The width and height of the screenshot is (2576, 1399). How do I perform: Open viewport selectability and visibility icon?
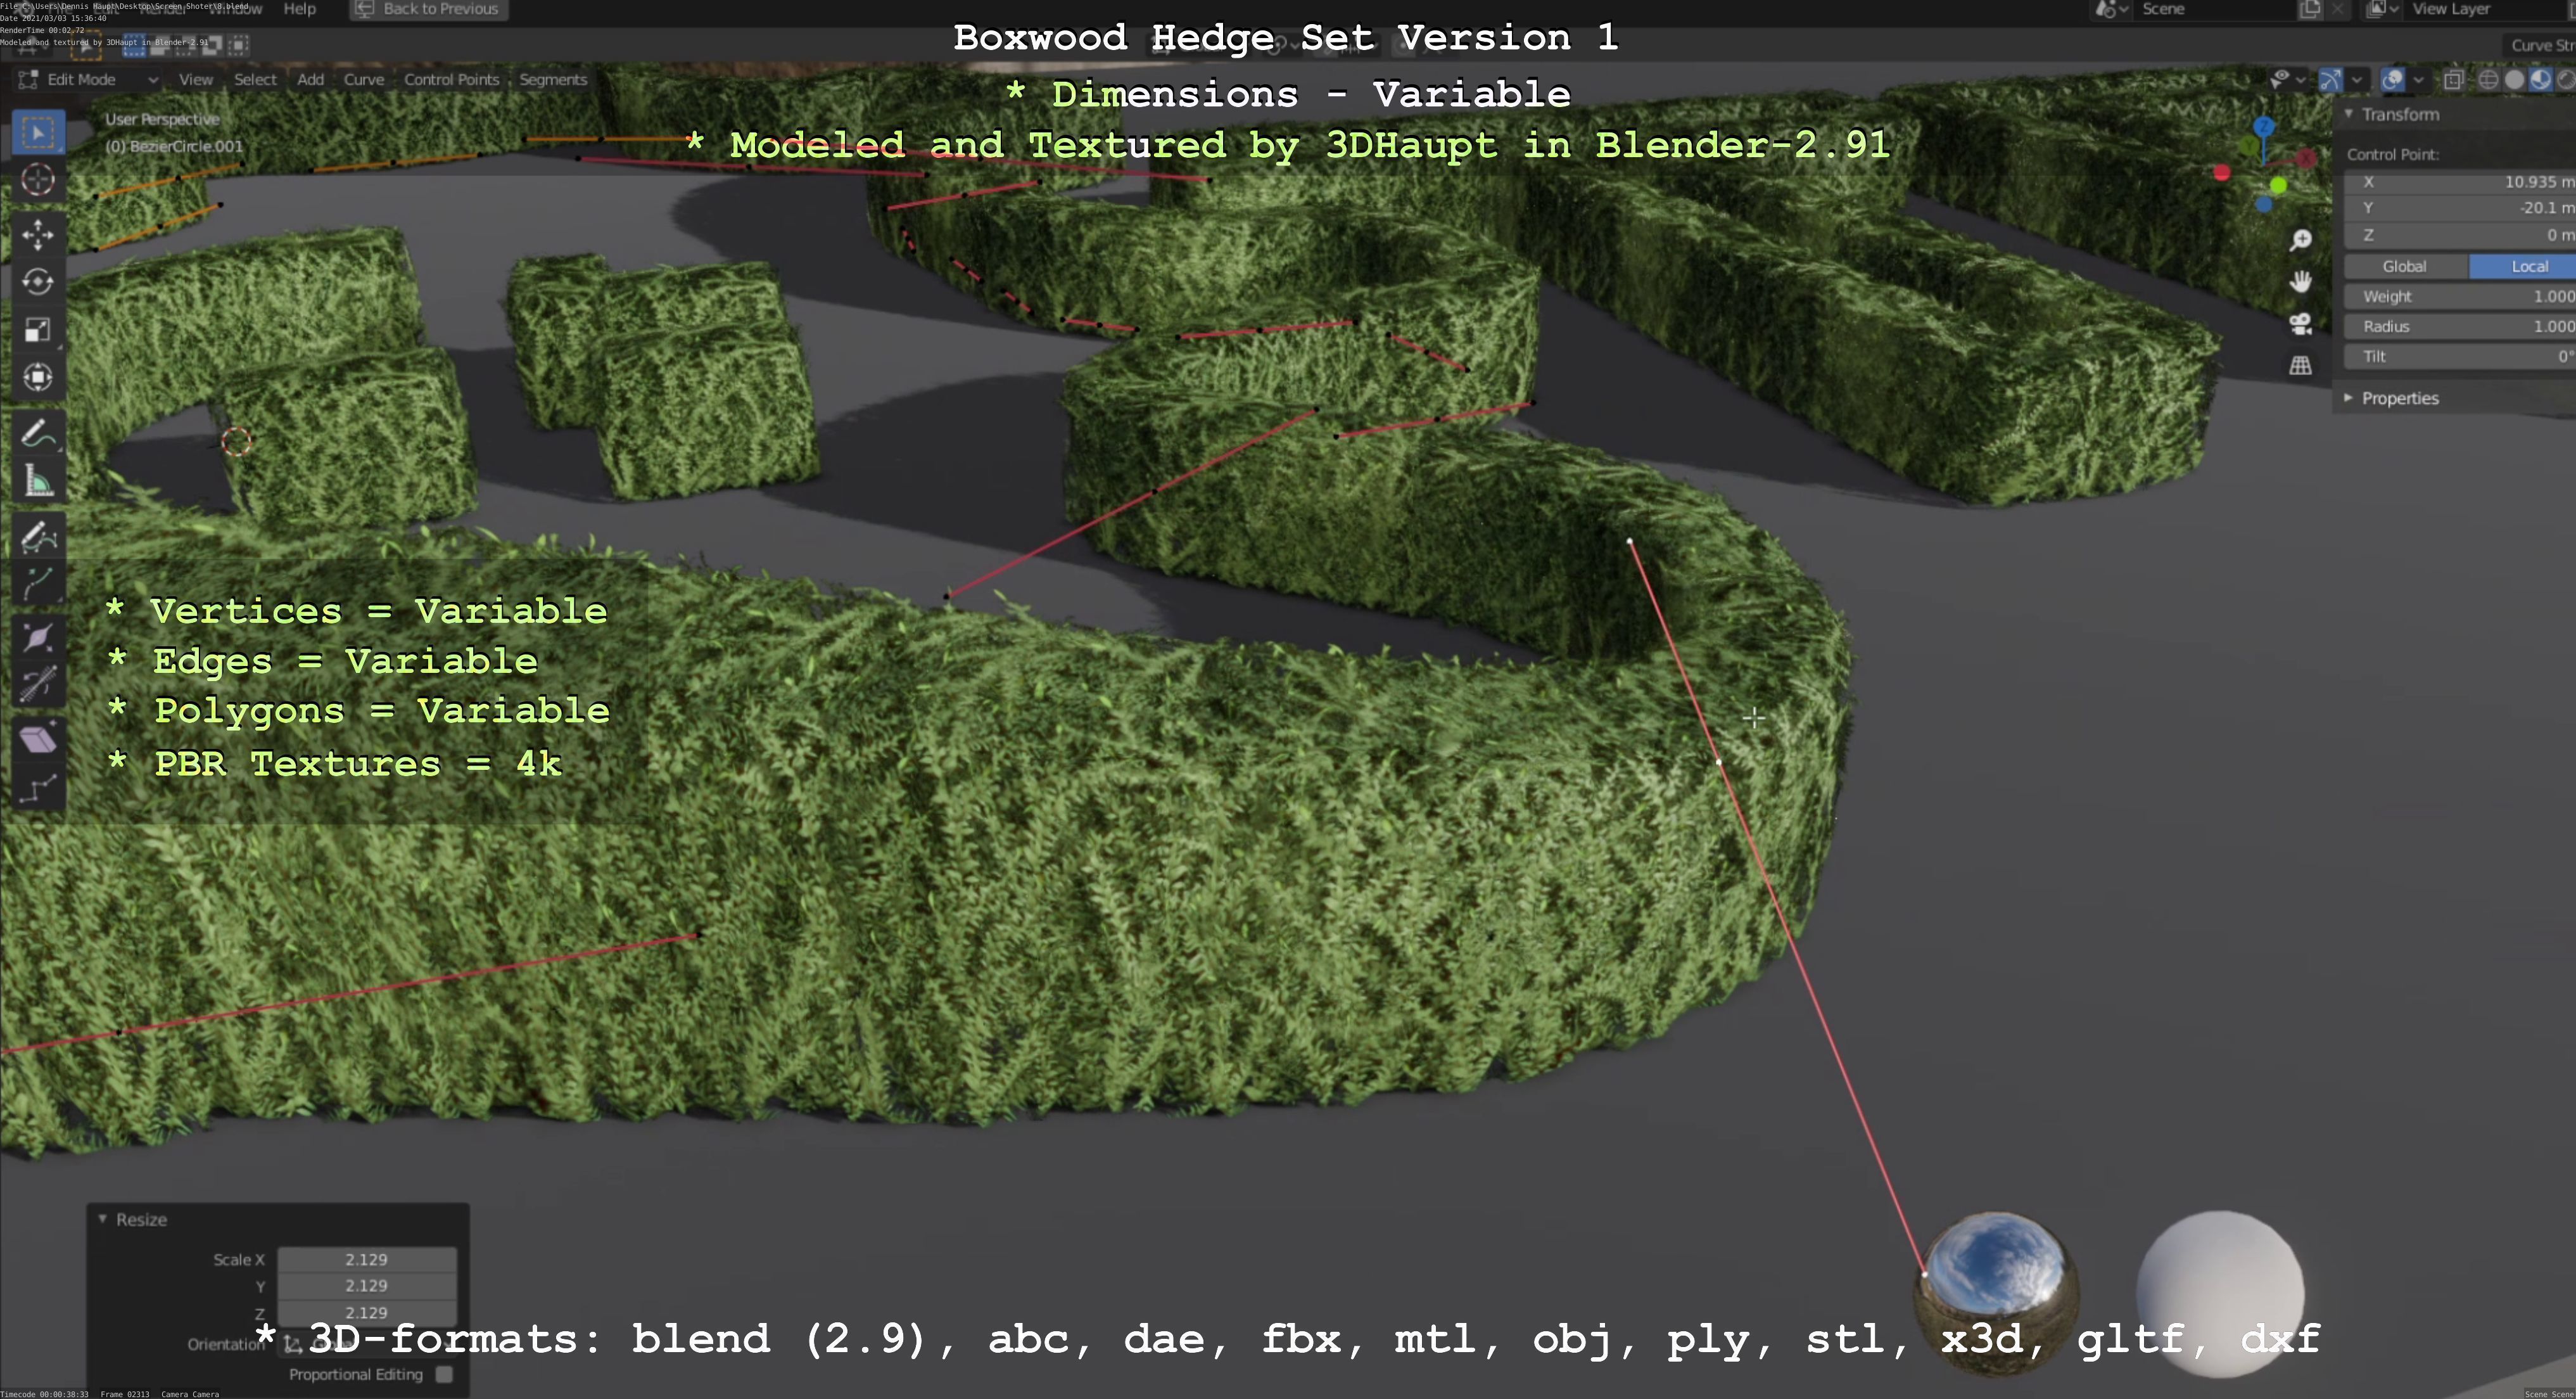click(2279, 79)
